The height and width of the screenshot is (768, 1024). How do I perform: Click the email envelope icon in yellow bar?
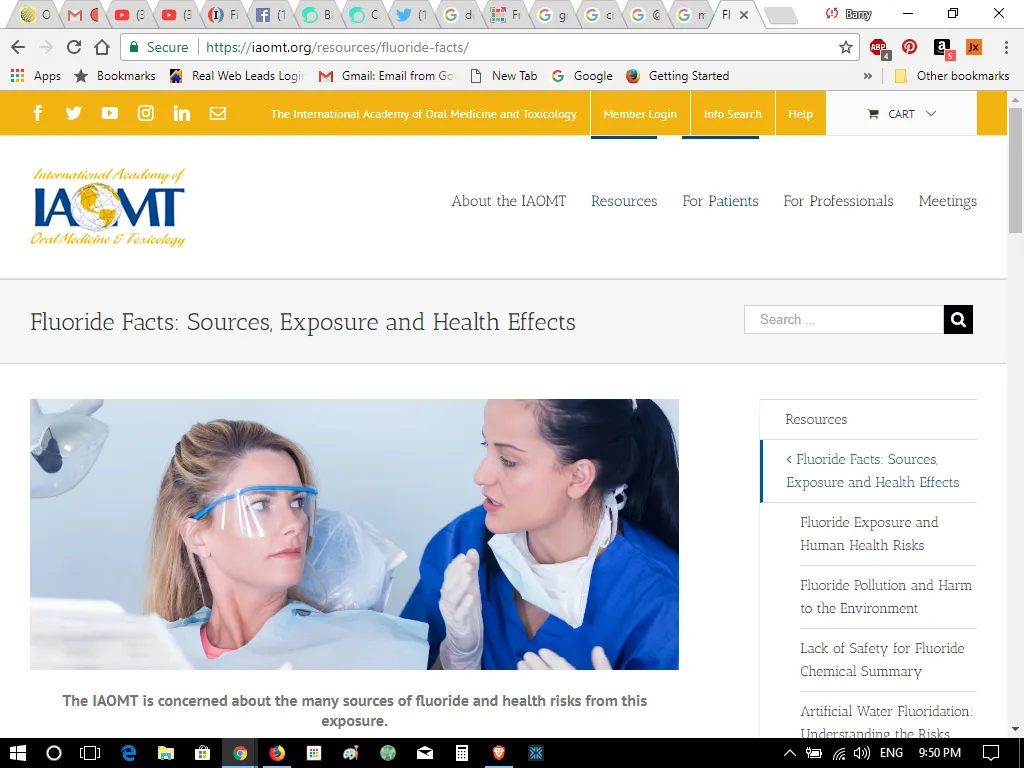(217, 114)
